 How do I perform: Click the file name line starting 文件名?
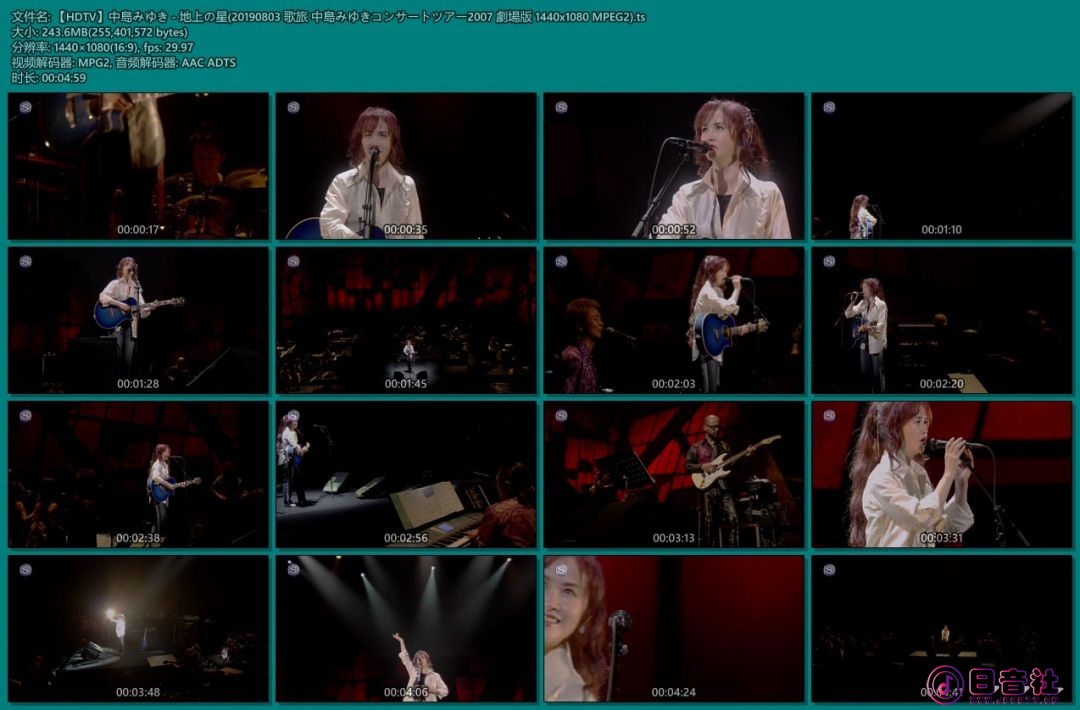(329, 17)
